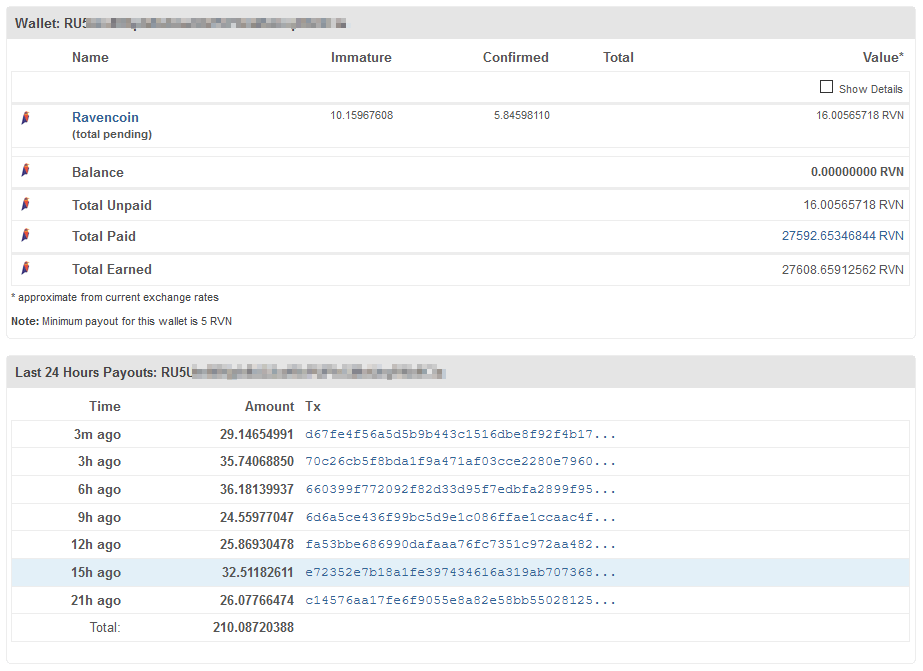The height and width of the screenshot is (671, 923).
Task: Click the Ravencoin bird icon next to Balance
Action: [25, 170]
